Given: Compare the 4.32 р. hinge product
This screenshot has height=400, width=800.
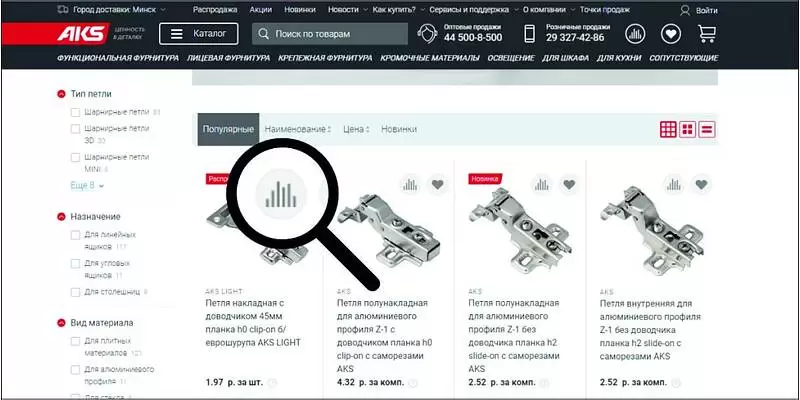Looking at the screenshot, I should pyautogui.click(x=410, y=185).
